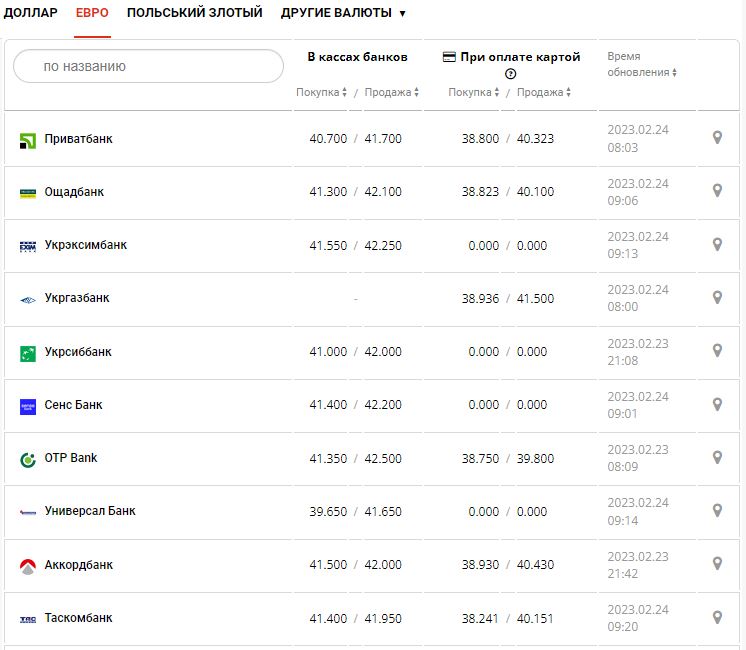
Task: Open the Приватбанк bank link
Action: [x=78, y=139]
